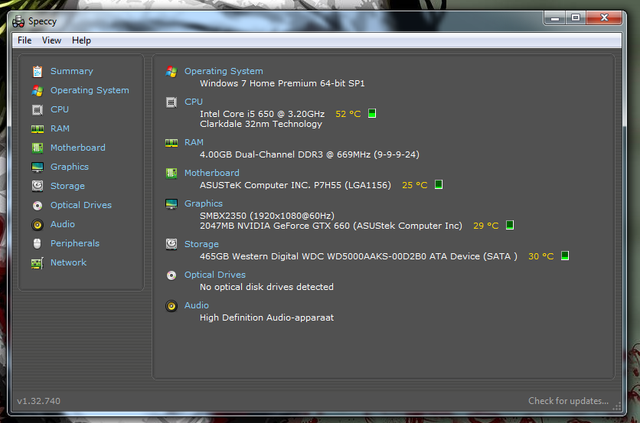Click the Operating System Windows flag sidebar icon
Image resolution: width=640 pixels, height=423 pixels.
(37, 91)
